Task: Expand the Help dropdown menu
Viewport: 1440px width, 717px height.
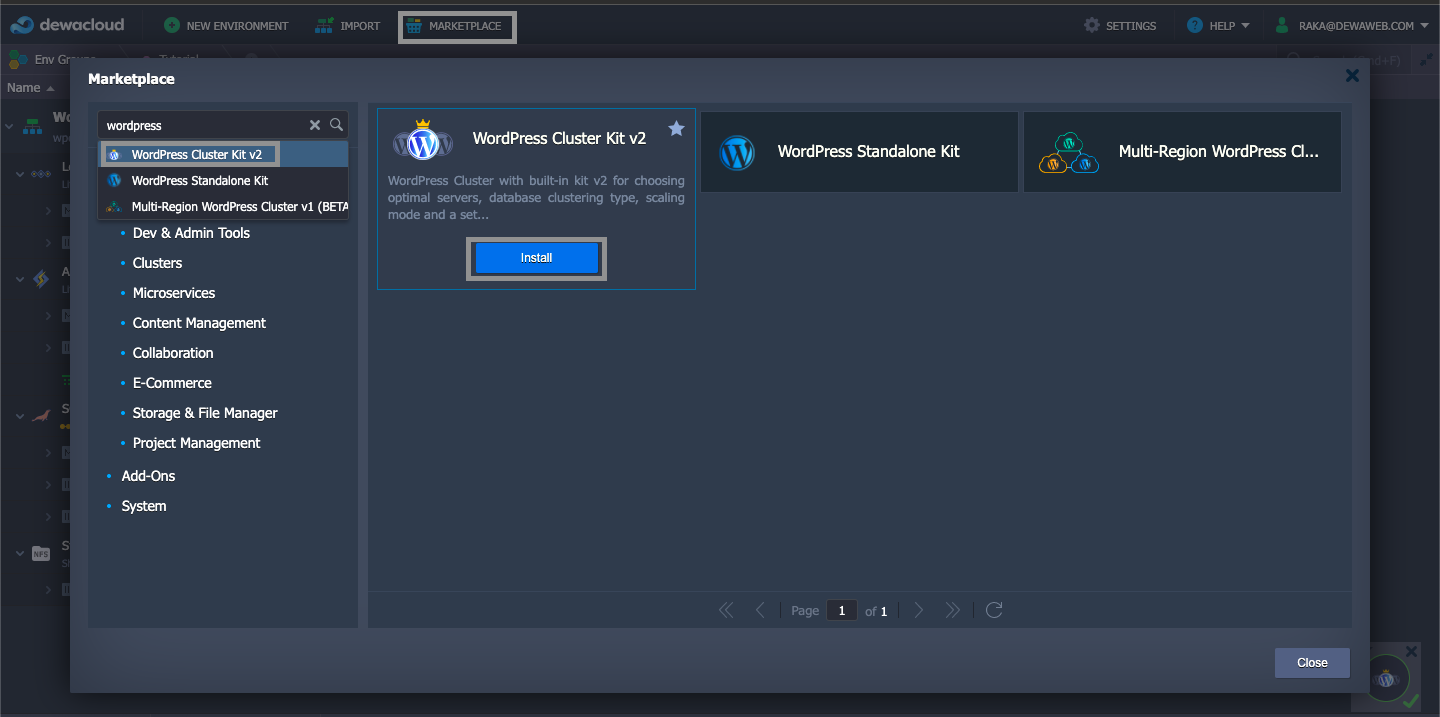Action: [x=1218, y=26]
